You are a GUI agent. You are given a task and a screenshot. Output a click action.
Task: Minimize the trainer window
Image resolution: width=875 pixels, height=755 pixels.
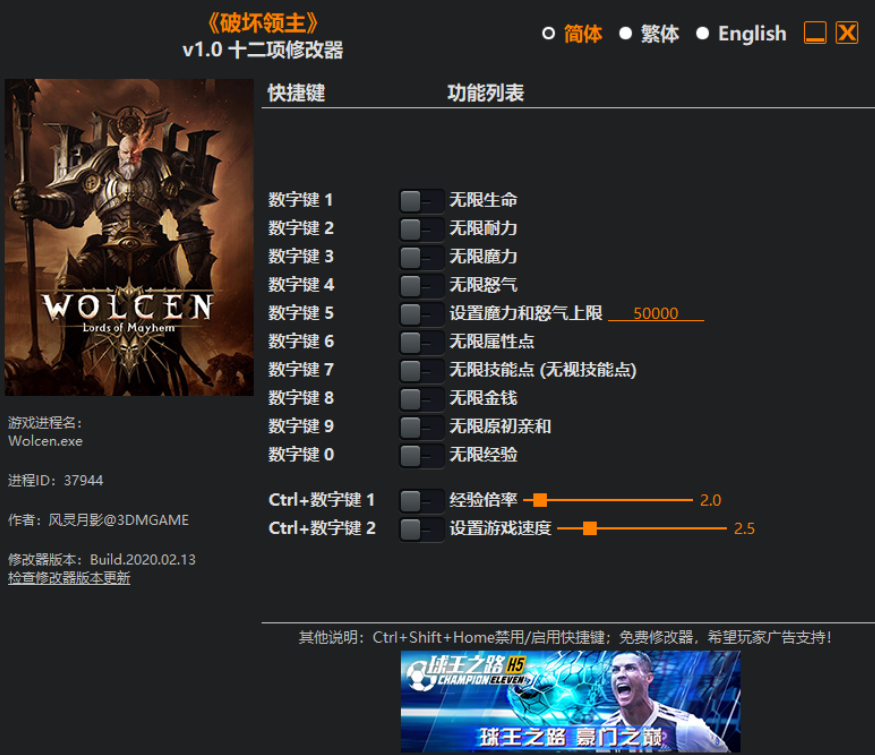coord(815,33)
